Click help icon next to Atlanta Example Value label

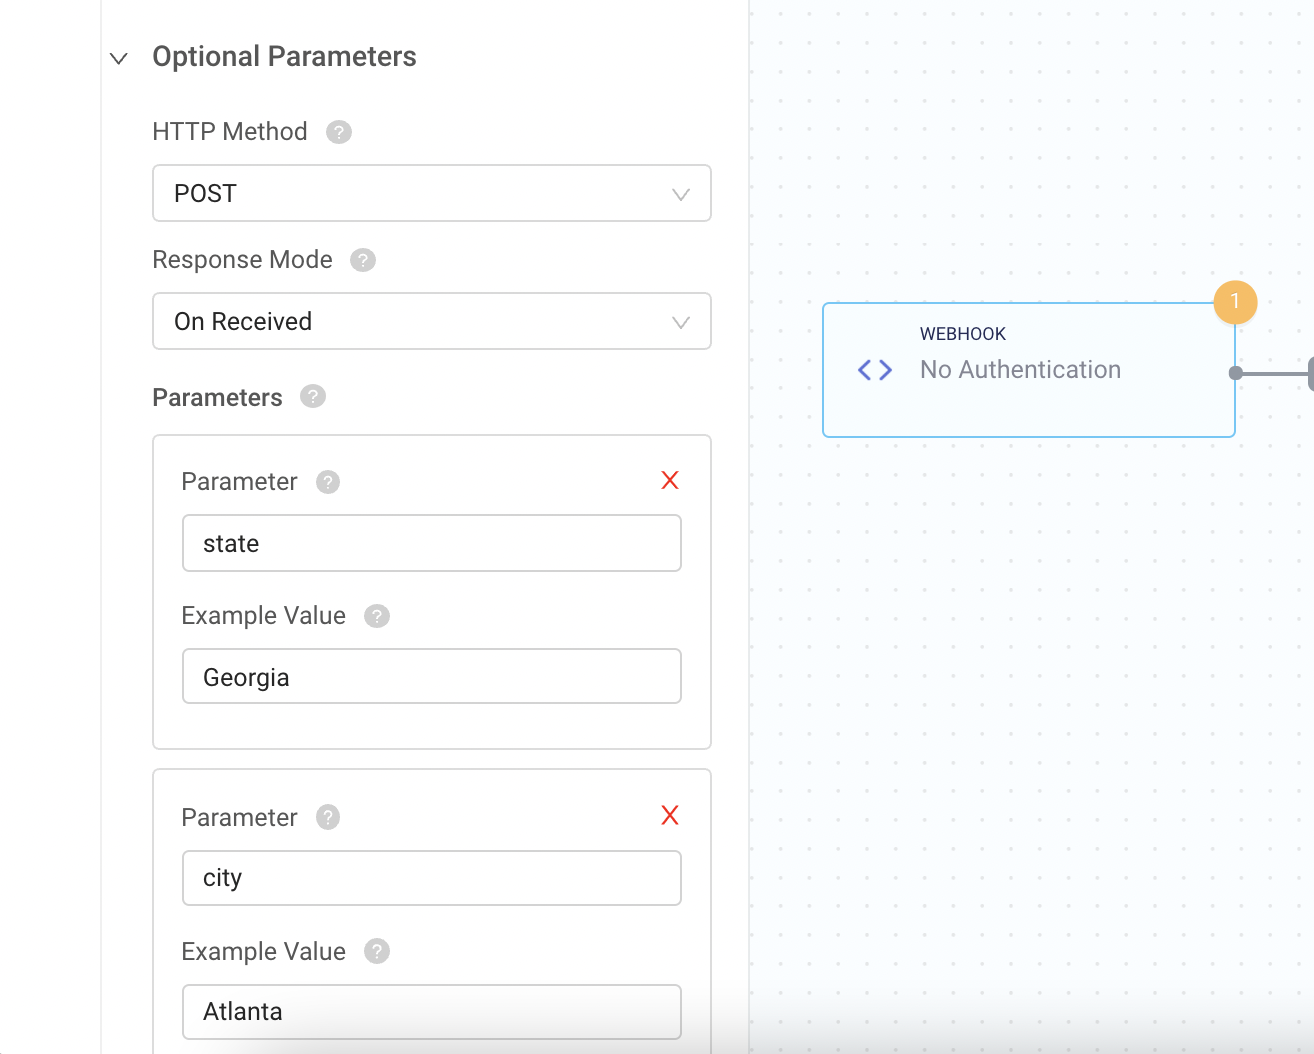(x=377, y=951)
